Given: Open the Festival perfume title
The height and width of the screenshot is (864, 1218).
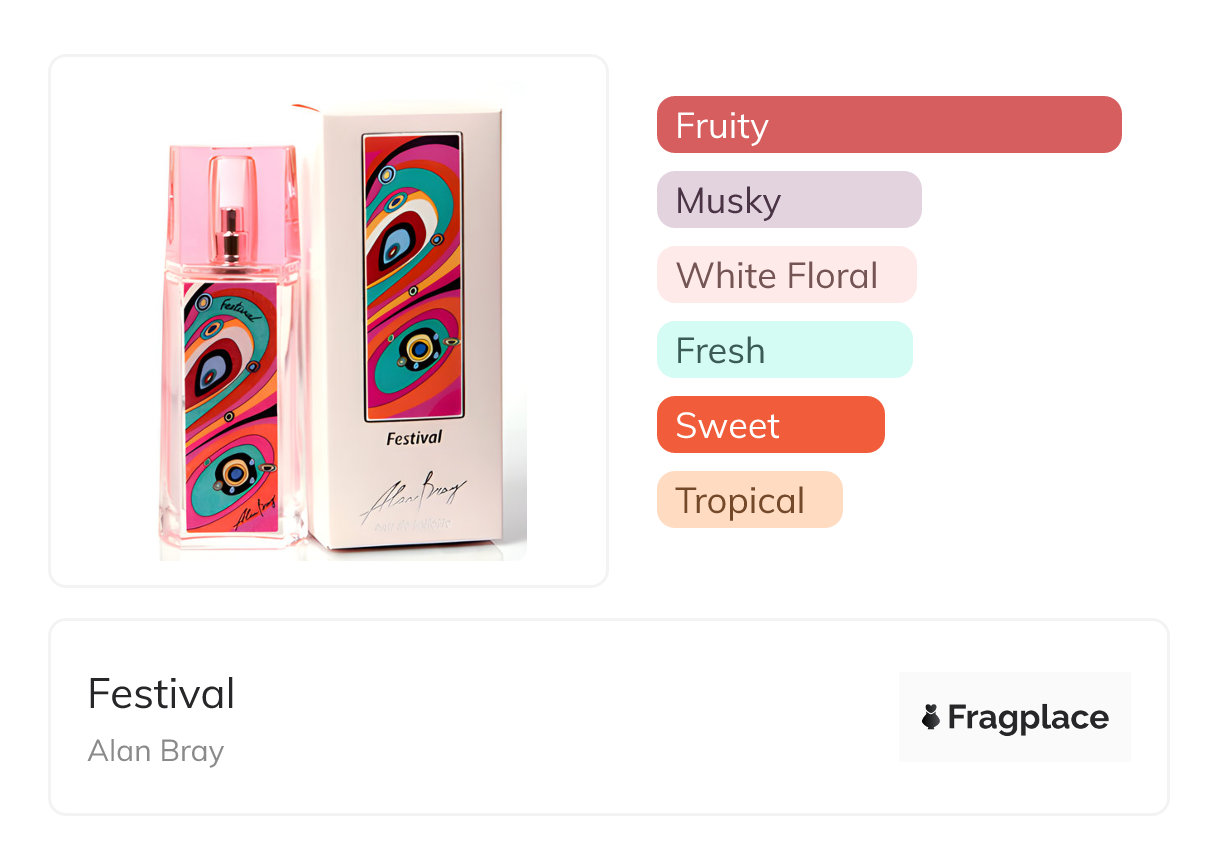Looking at the screenshot, I should coord(161,694).
